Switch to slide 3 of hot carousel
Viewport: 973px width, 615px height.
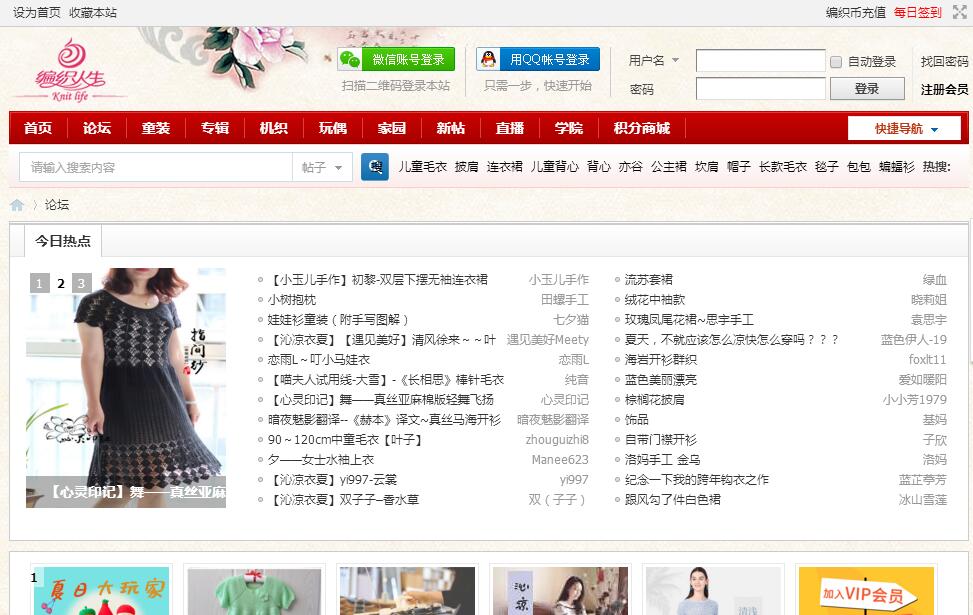[82, 283]
